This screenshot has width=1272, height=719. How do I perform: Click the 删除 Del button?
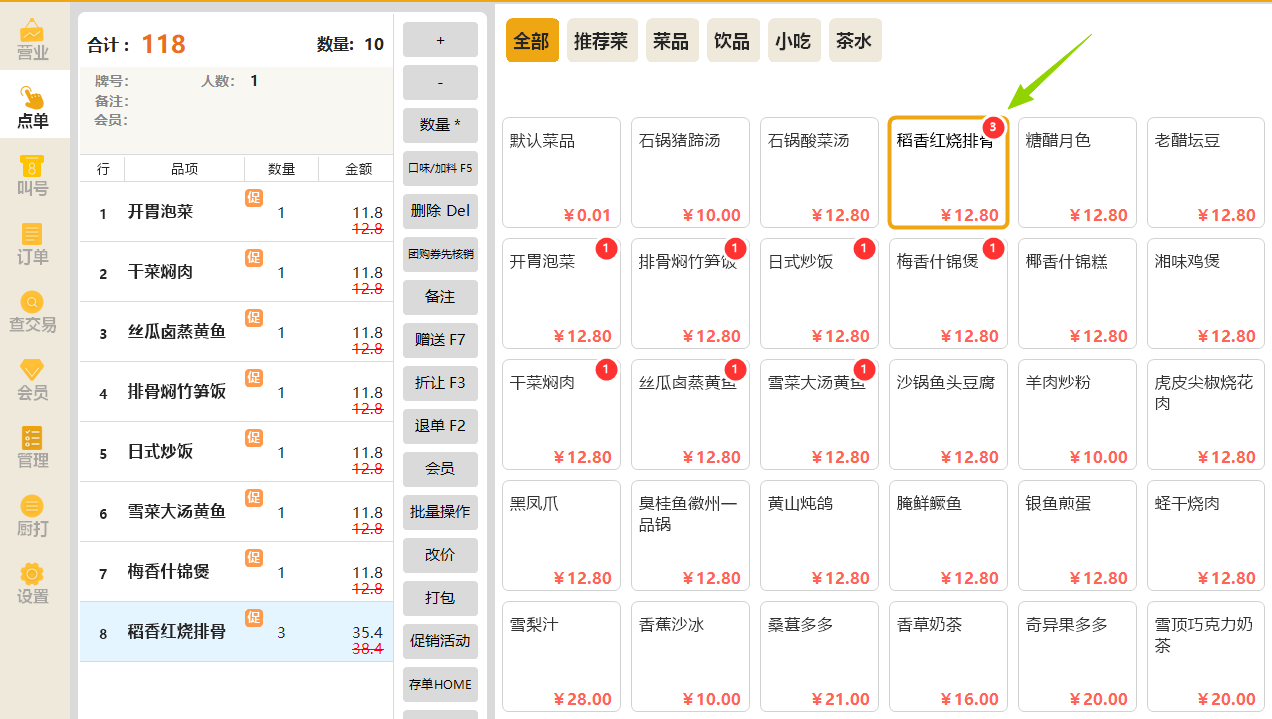pyautogui.click(x=440, y=211)
